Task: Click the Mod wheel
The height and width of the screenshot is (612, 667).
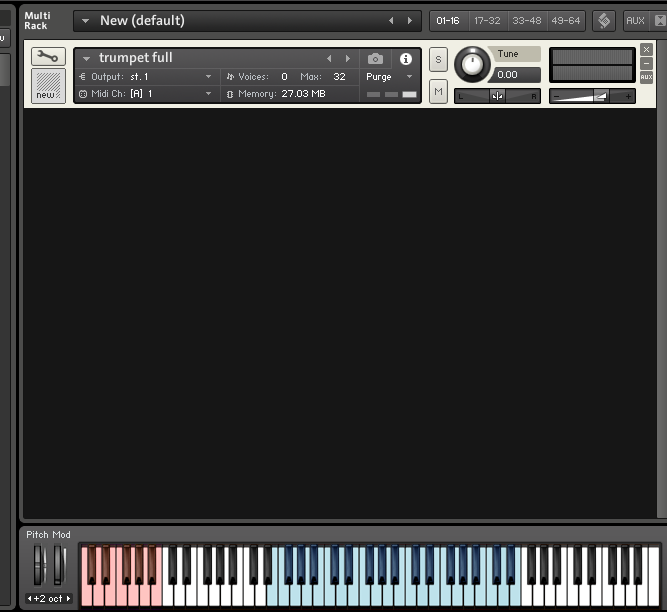Action: (x=59, y=565)
